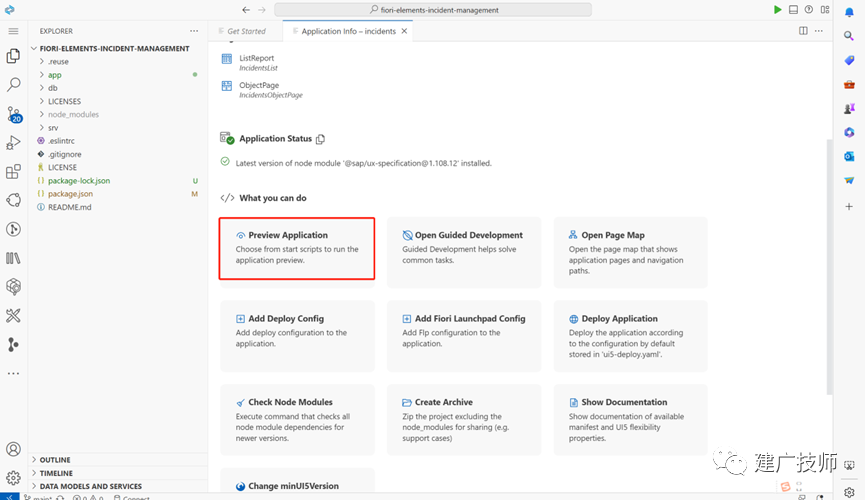Open Guided Development card
This screenshot has width=865, height=500.
point(464,252)
